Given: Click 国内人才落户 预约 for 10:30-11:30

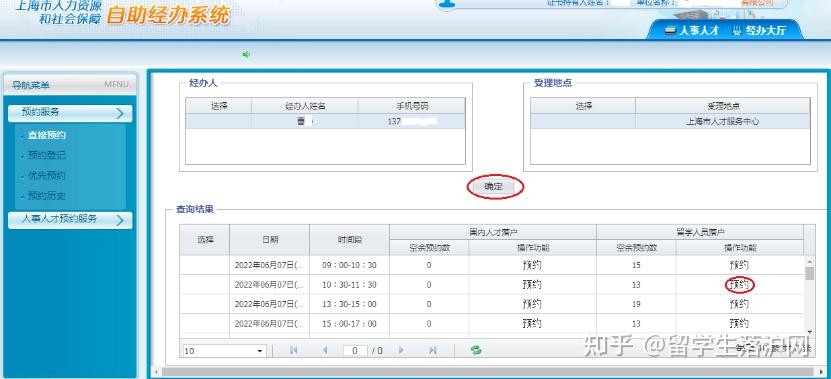Looking at the screenshot, I should (x=532, y=285).
